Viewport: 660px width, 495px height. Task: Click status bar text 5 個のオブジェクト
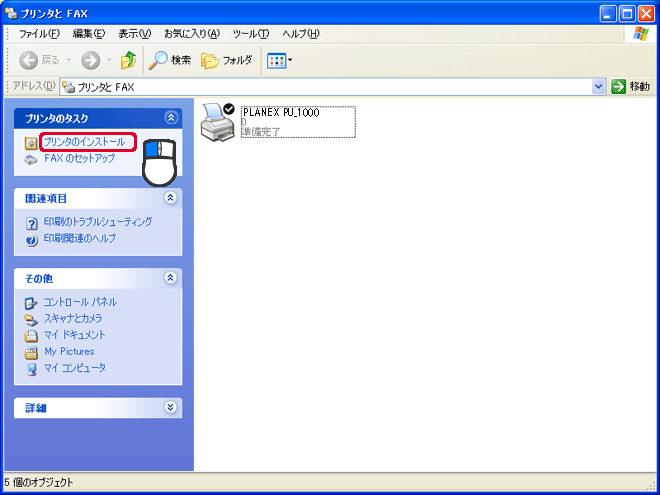[x=39, y=482]
